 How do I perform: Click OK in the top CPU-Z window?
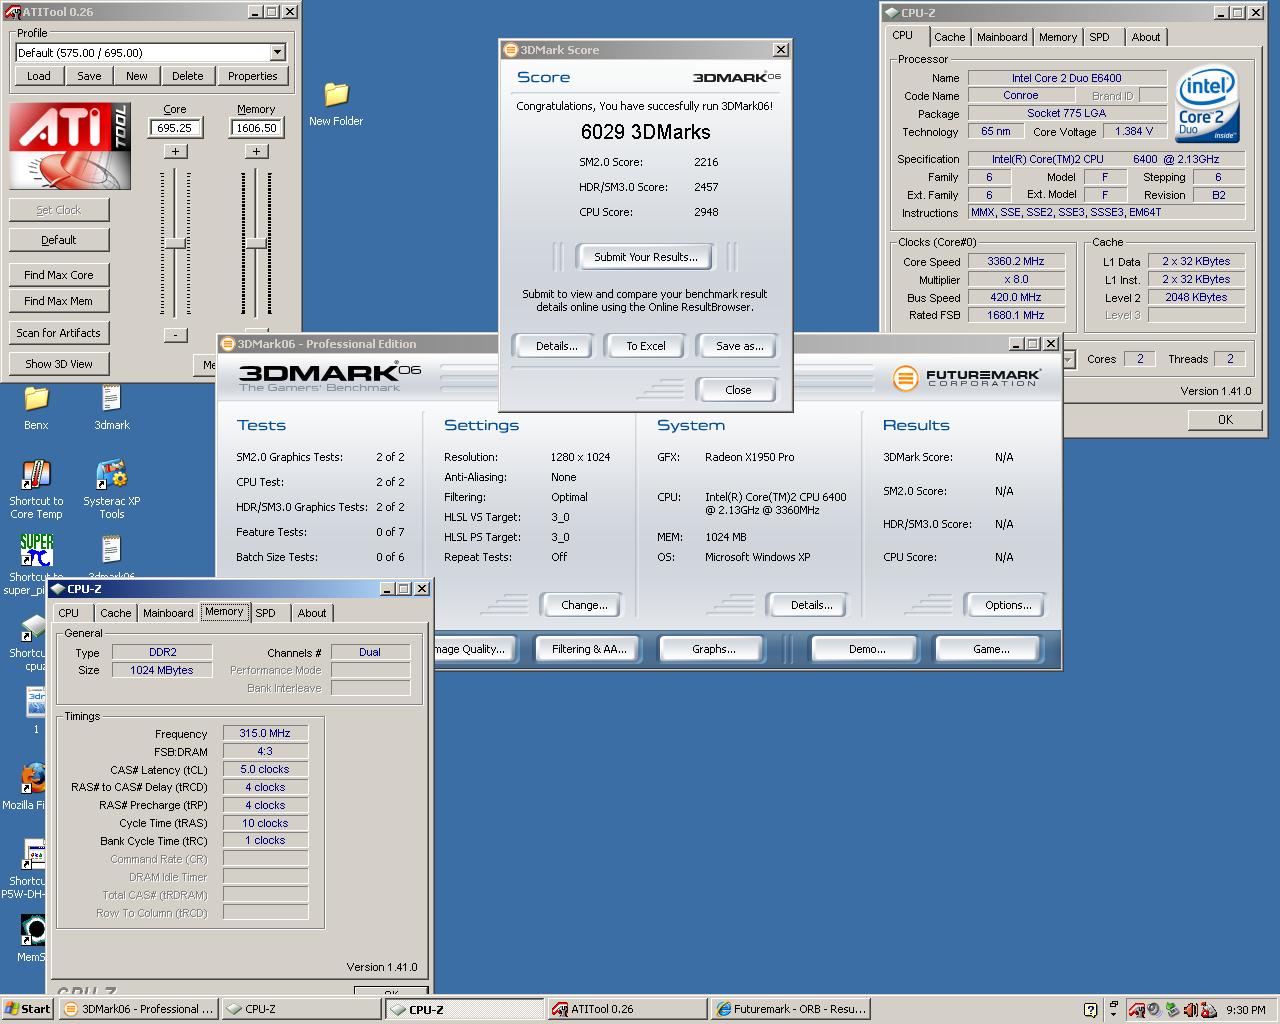point(1225,420)
